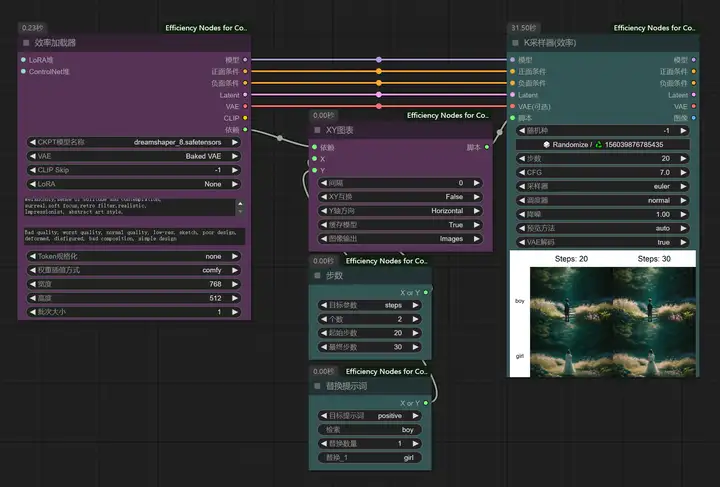Decrease 最终步数 30 with its left arrow

[324, 347]
